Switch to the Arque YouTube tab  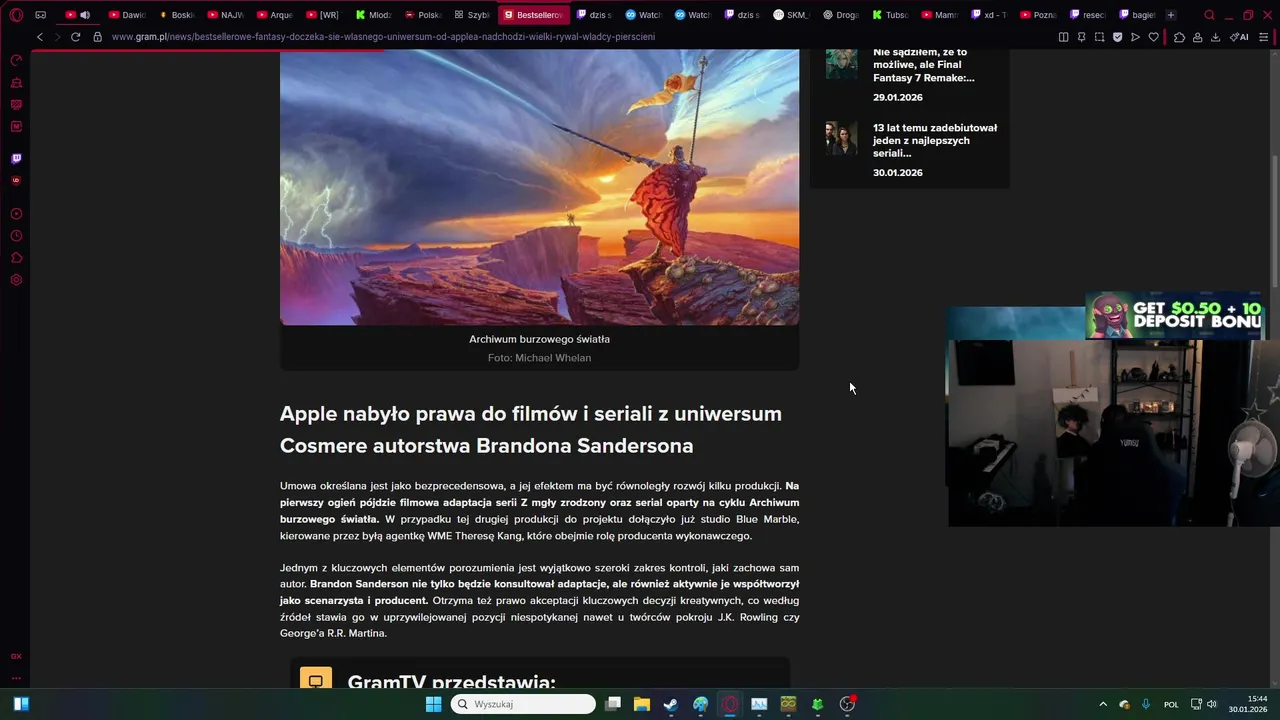tap(275, 15)
